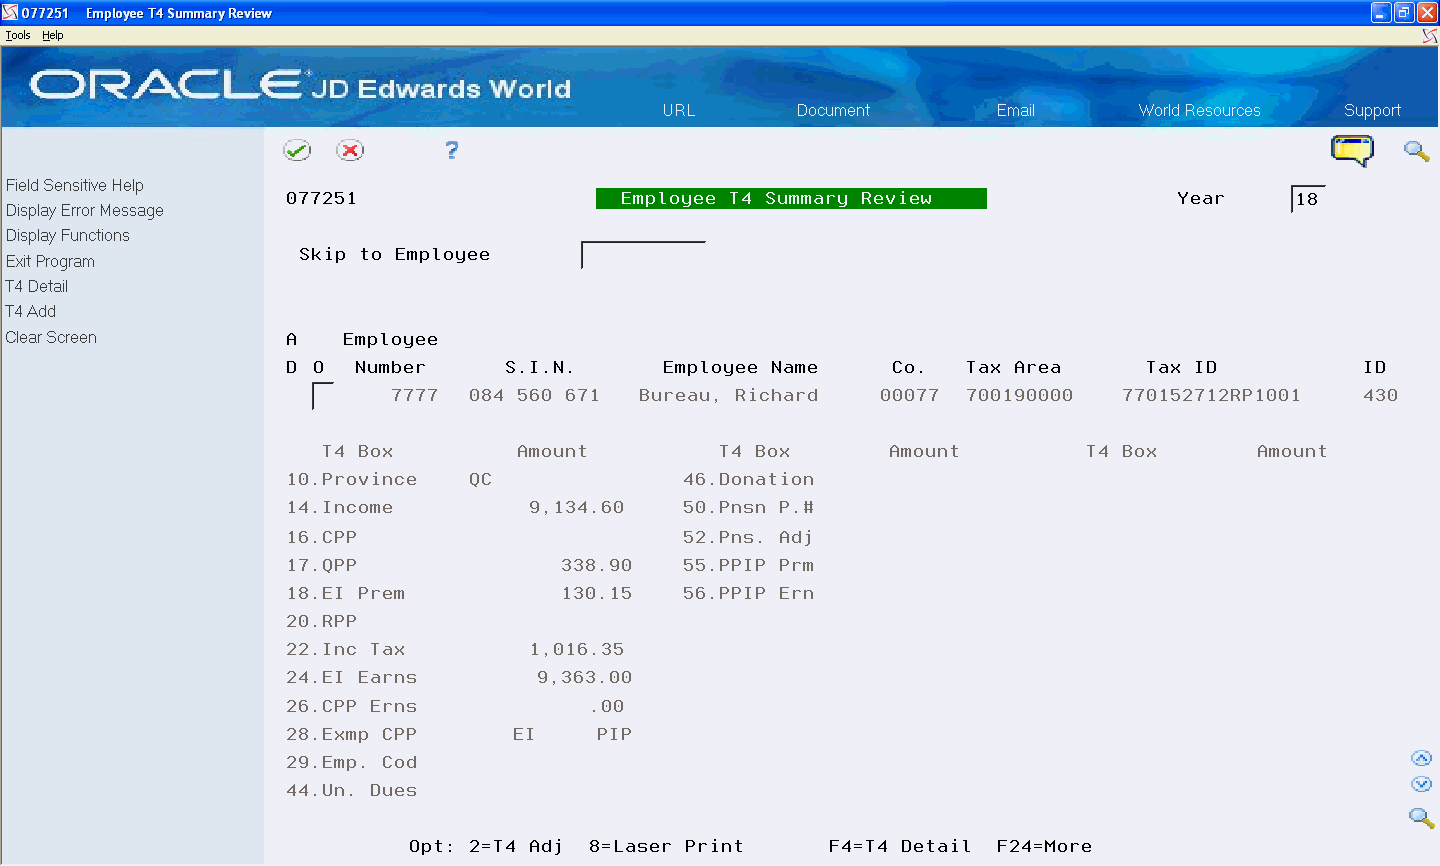This screenshot has height=866, width=1440.
Task: Open the yellow message bubble icon
Action: pyautogui.click(x=1352, y=151)
